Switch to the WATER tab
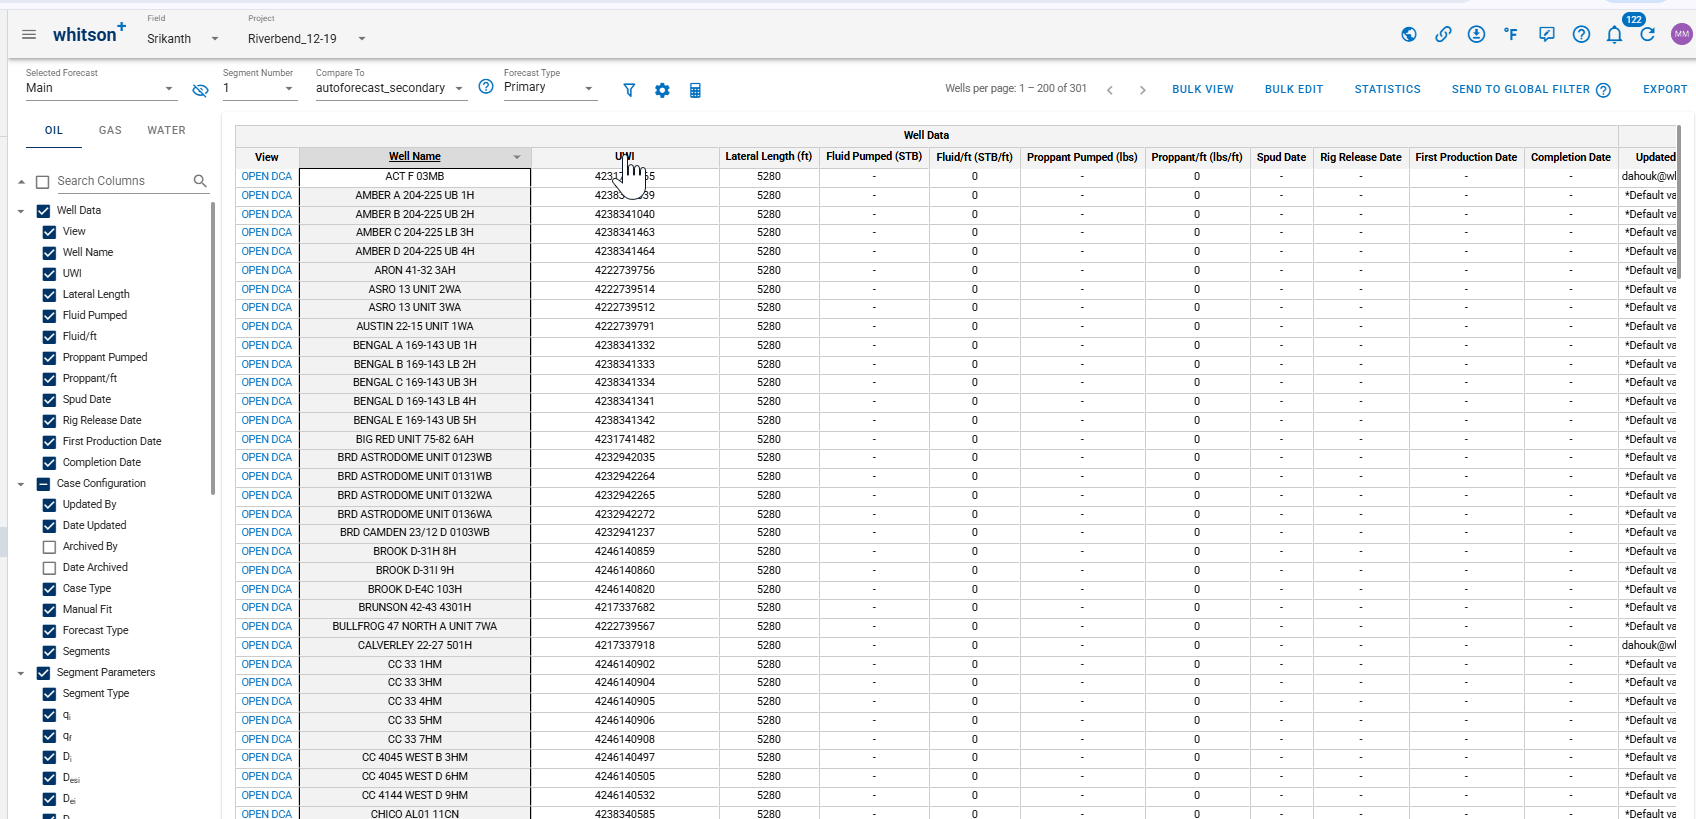This screenshot has width=1696, height=819. click(166, 130)
